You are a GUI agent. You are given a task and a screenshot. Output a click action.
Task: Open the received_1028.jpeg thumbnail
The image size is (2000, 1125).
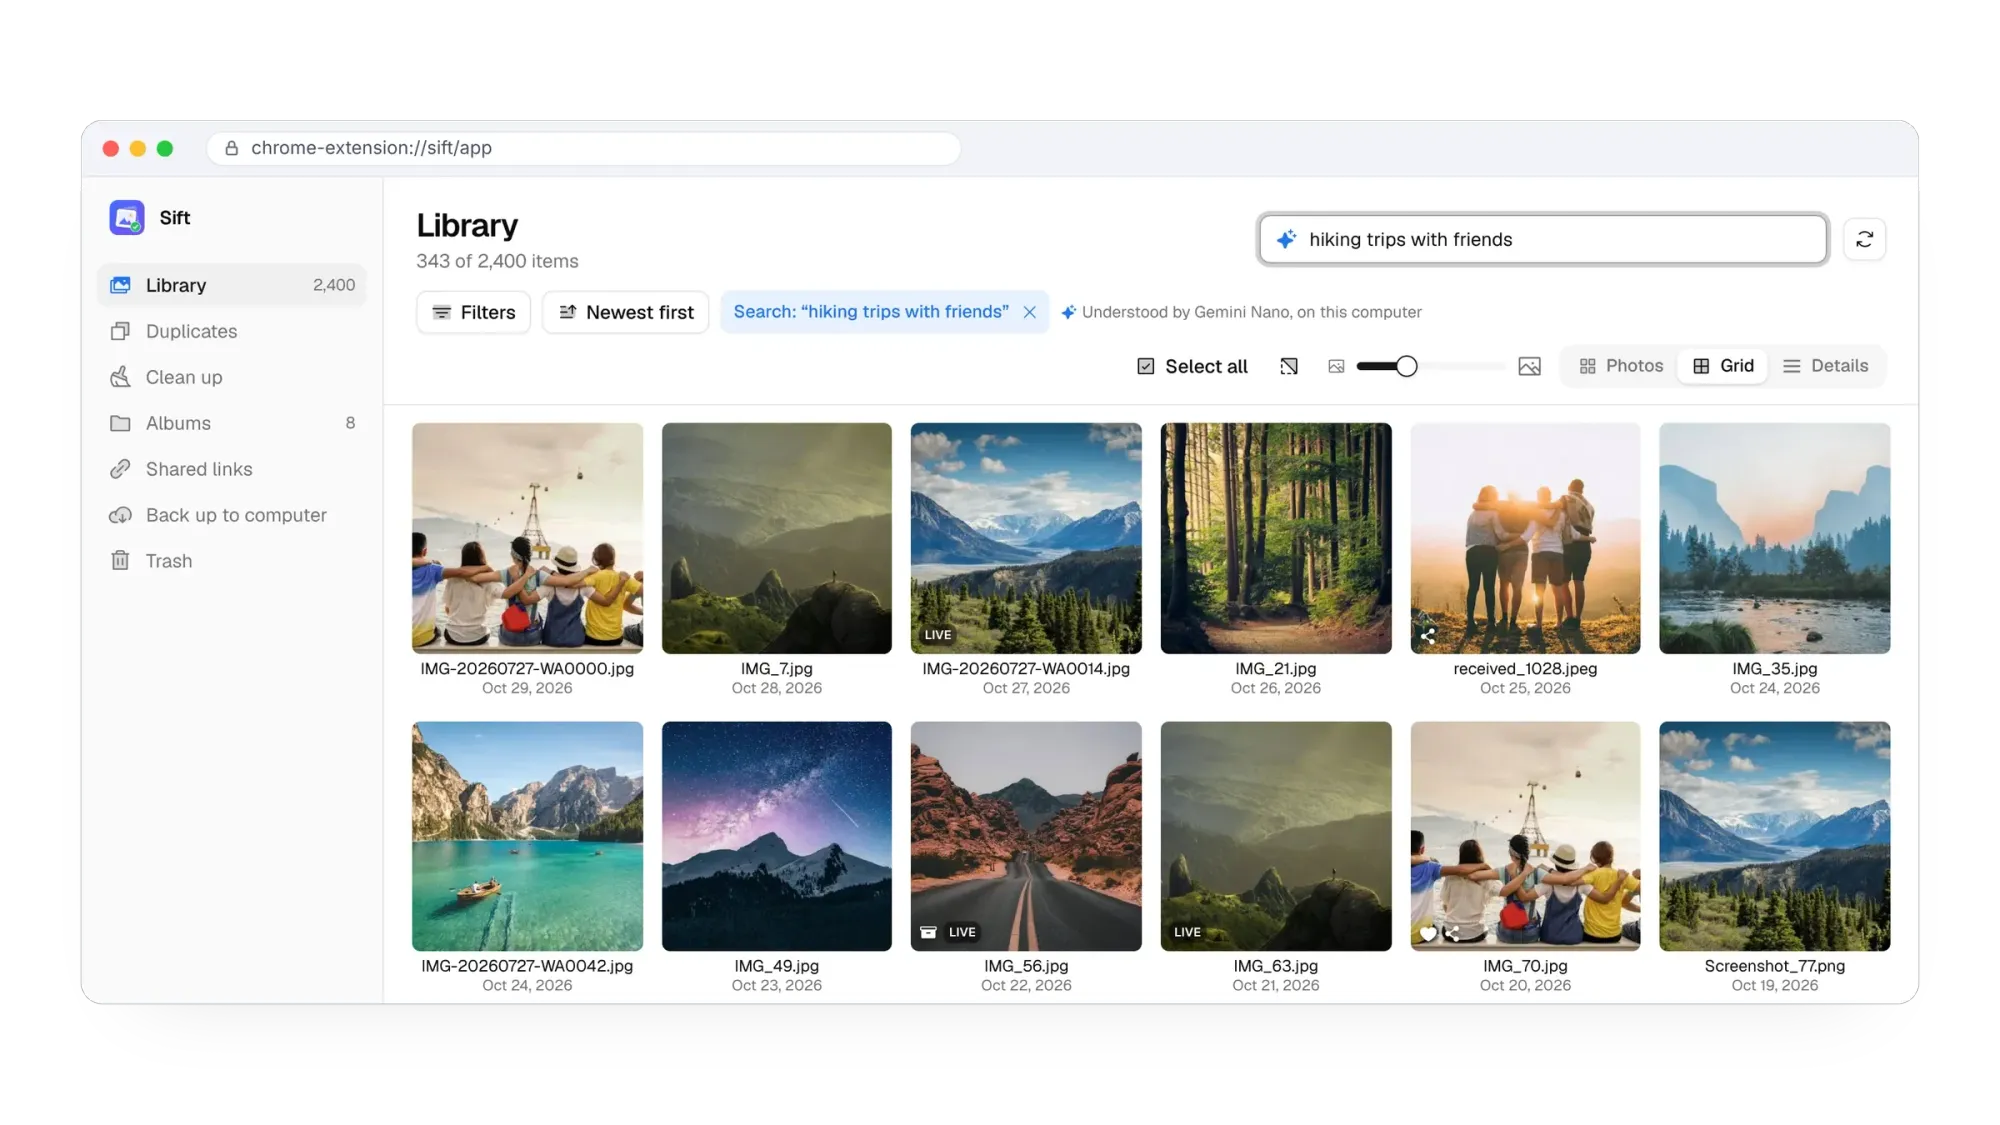1525,538
